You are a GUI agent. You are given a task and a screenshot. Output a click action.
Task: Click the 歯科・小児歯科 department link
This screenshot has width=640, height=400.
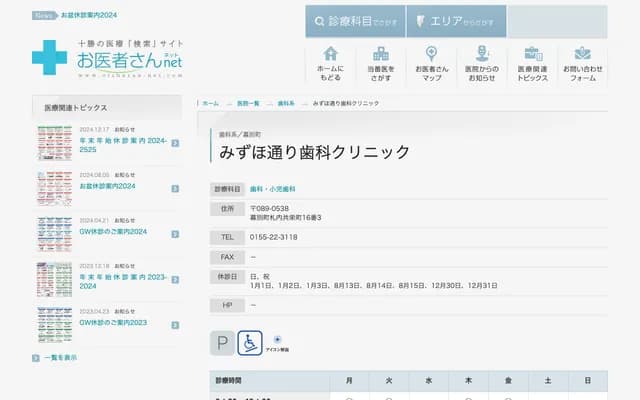coord(270,188)
